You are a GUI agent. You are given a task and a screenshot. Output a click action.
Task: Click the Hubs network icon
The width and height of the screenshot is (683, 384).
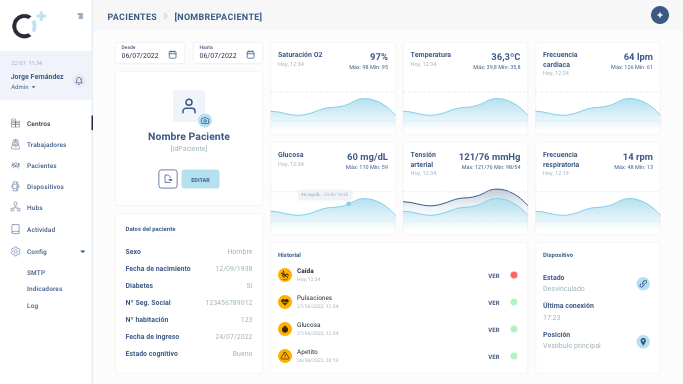pyautogui.click(x=15, y=207)
